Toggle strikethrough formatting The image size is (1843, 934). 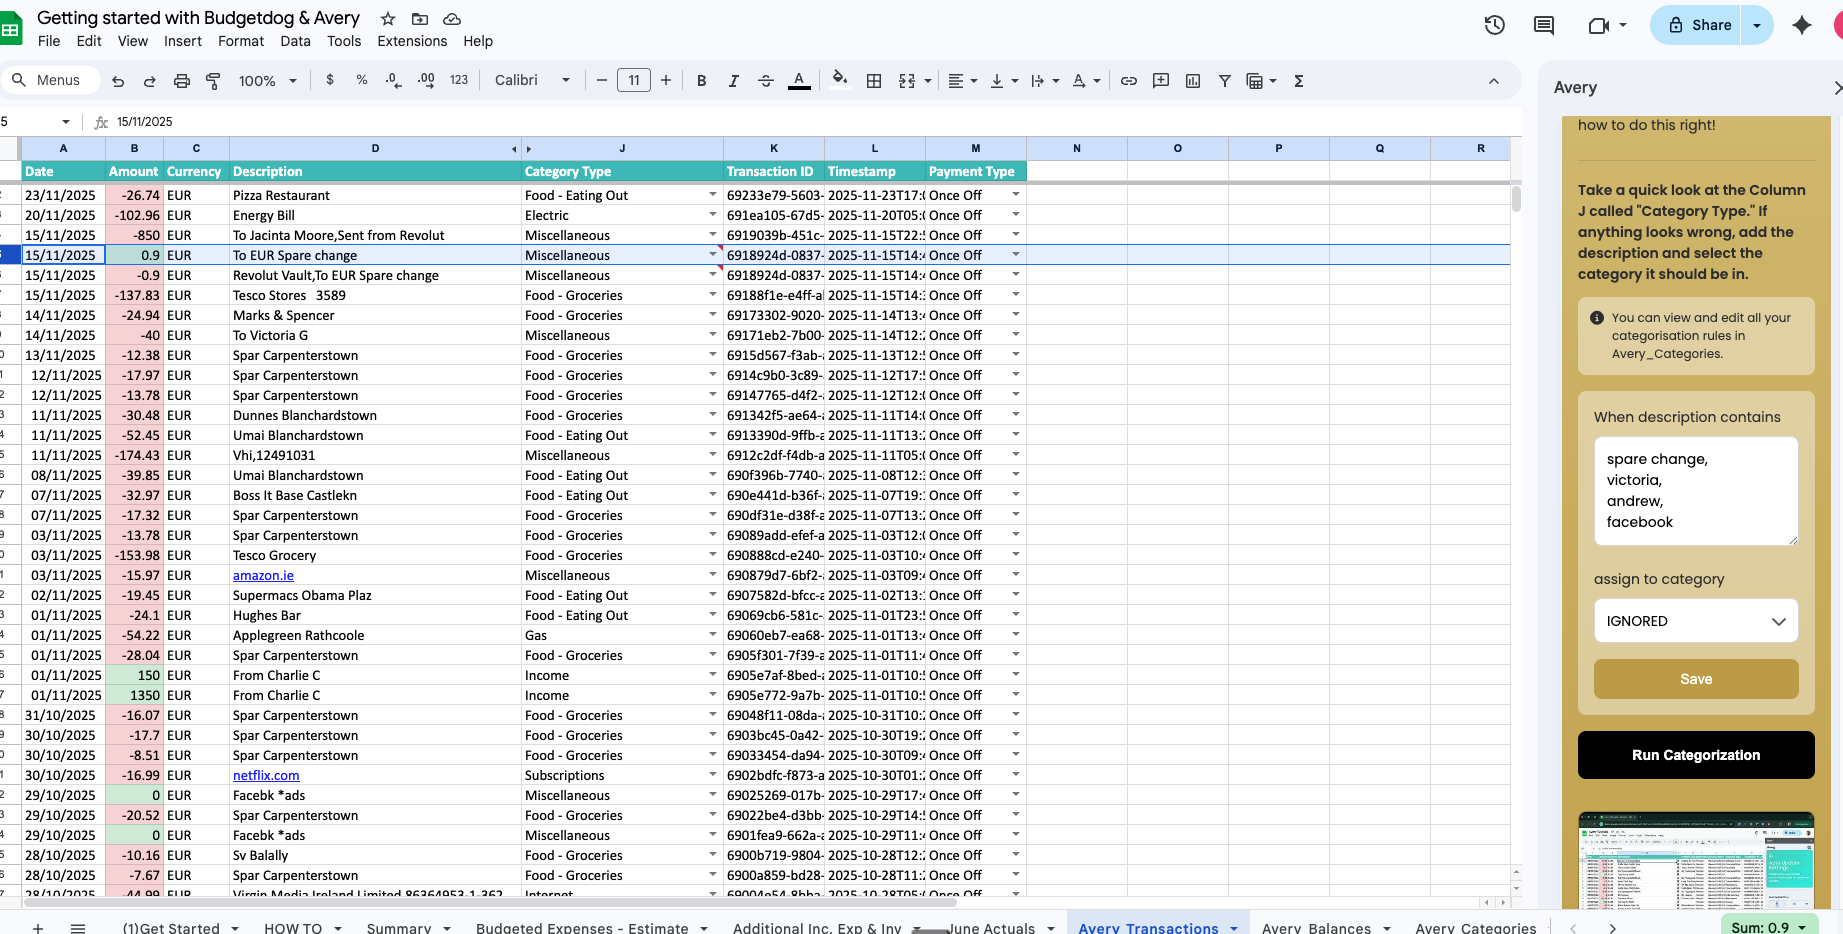point(765,81)
